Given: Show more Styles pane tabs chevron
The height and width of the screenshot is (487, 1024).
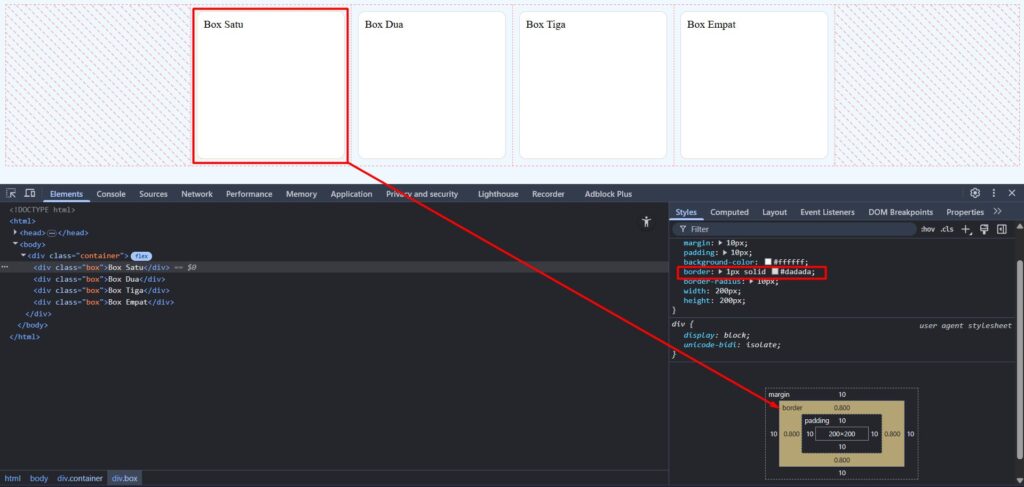Looking at the screenshot, I should 997,212.
